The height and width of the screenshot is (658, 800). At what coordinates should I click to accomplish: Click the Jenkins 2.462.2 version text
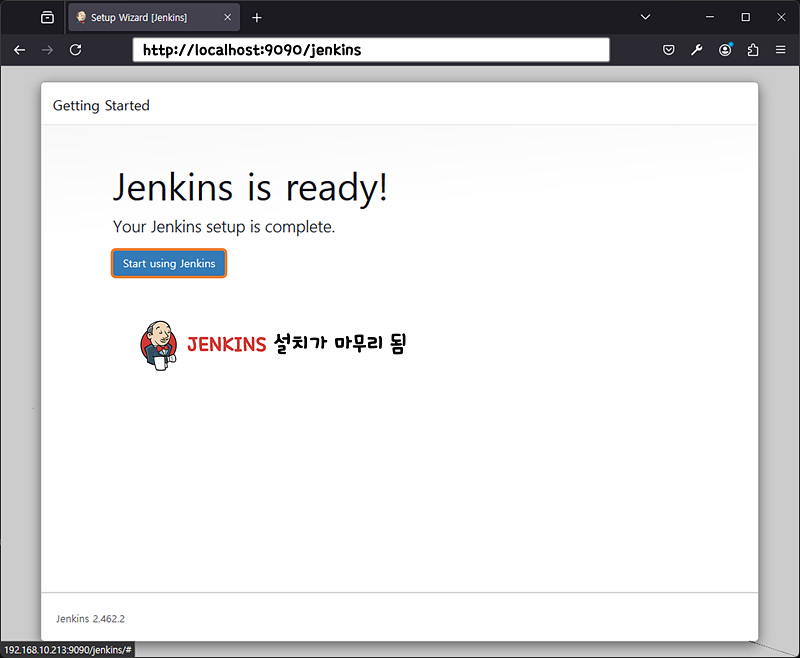pos(90,619)
